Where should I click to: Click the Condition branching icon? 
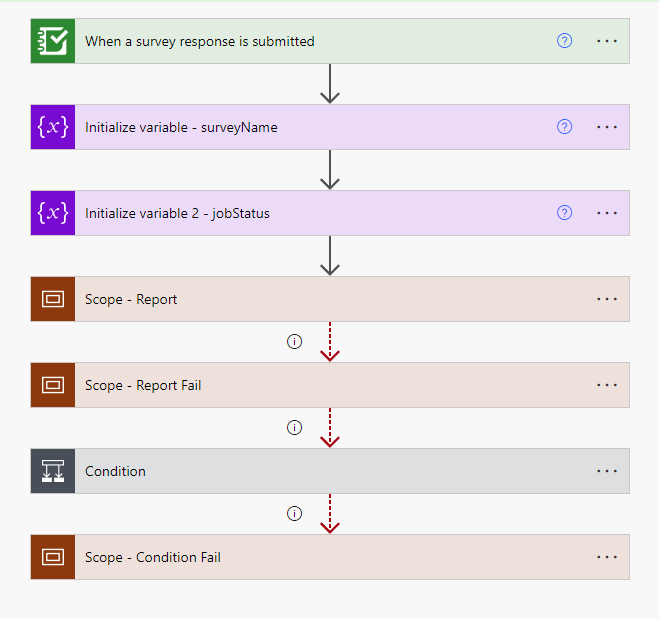[x=52, y=471]
